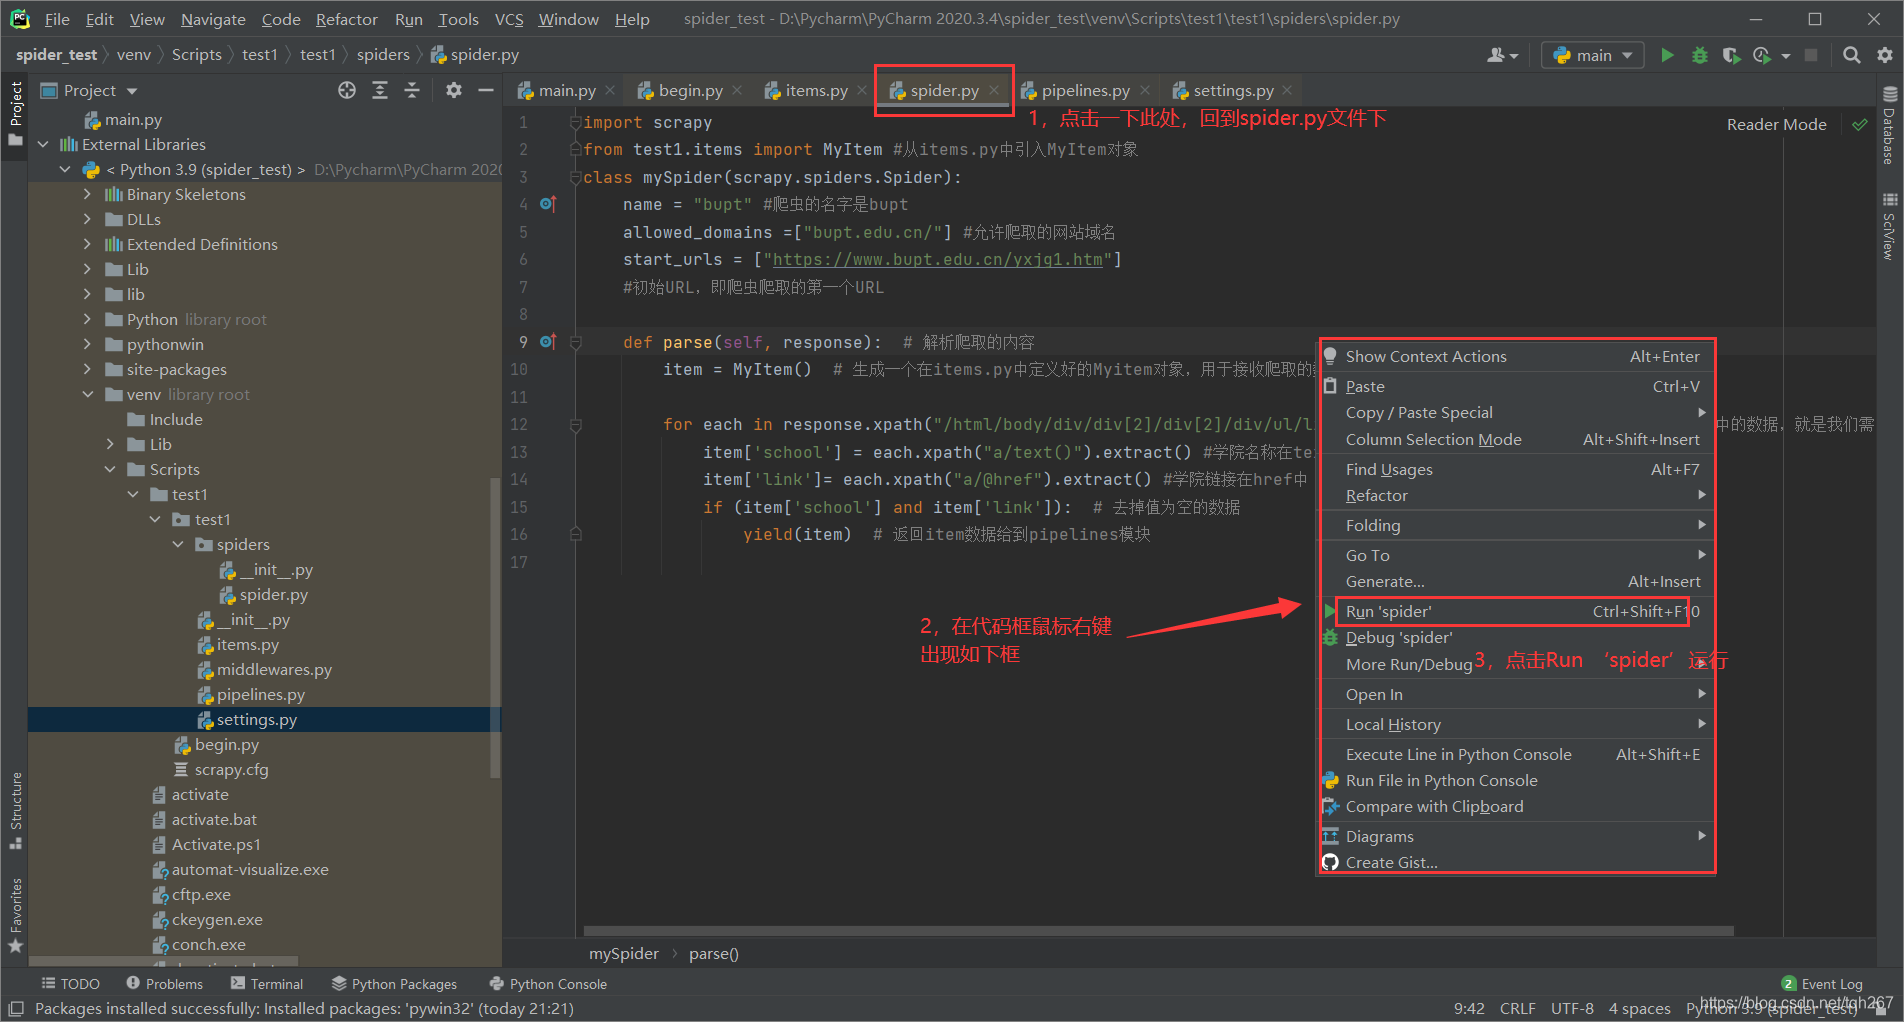Screen dimensions: 1904x1022
Task: Open IDE settings gear at top right
Action: tap(1884, 55)
